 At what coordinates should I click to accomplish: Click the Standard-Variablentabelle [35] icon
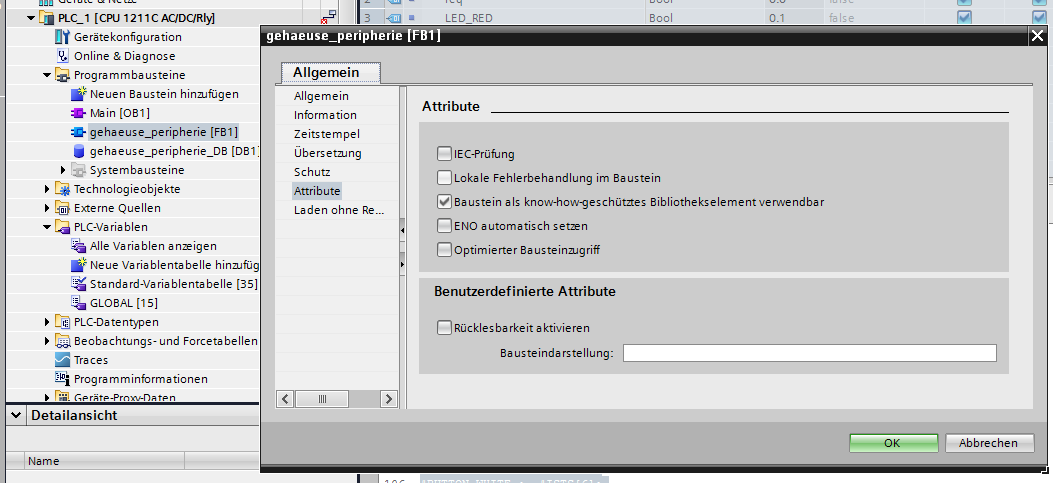(x=79, y=284)
